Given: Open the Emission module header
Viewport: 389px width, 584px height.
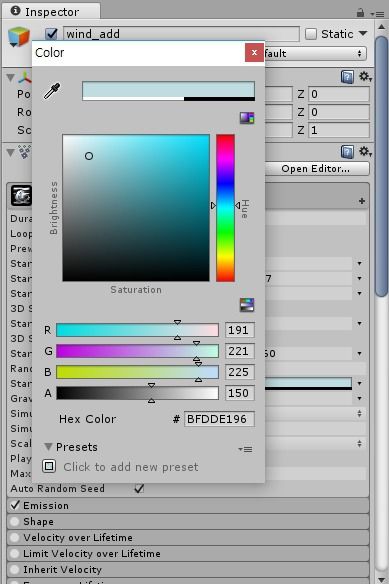Looking at the screenshot, I should click(x=188, y=505).
